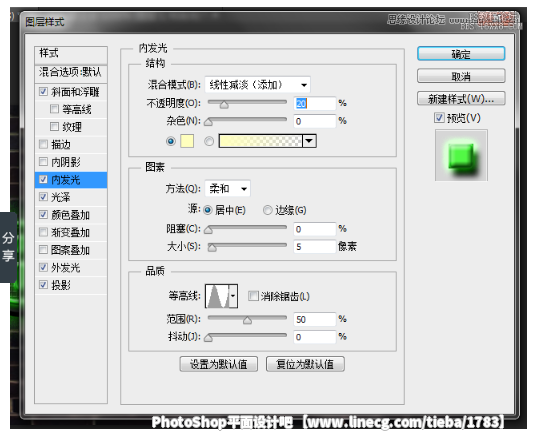This screenshot has height=441, width=560.
Task: Click the 不透明度 opacity slider
Action: pyautogui.click(x=247, y=103)
